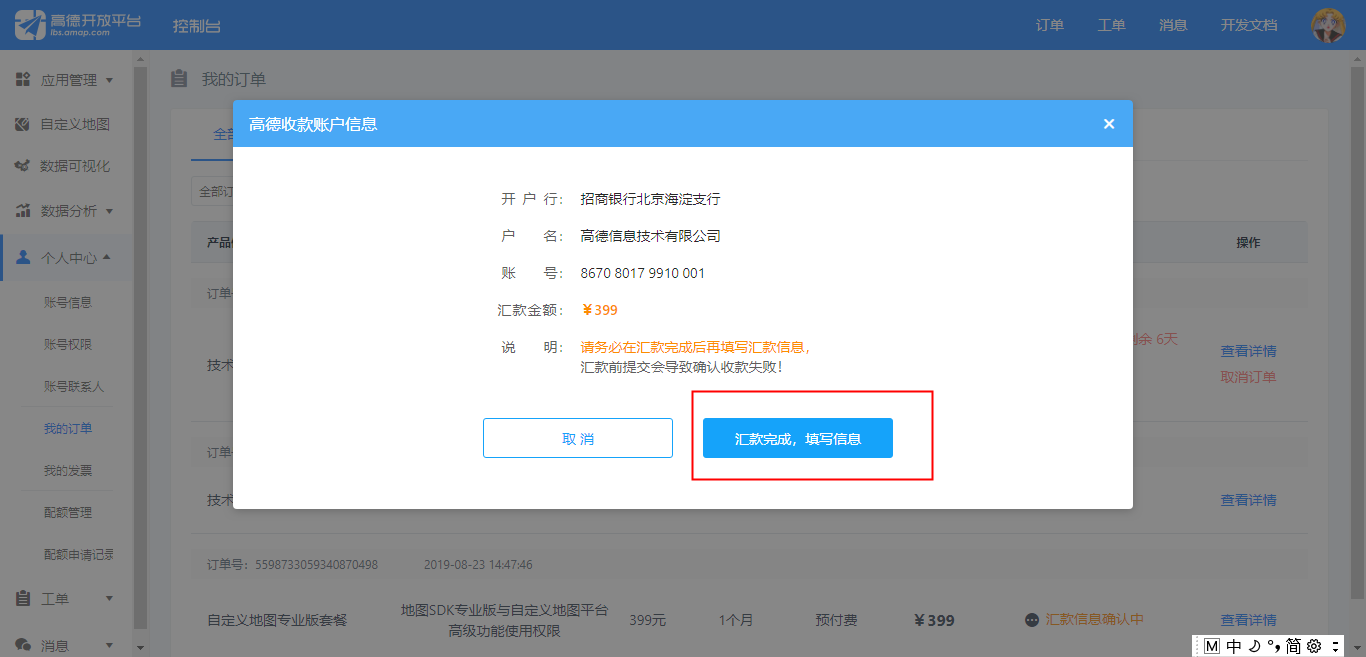Open the IME settings gear icon
This screenshot has height=657, width=1366.
coord(1314,646)
